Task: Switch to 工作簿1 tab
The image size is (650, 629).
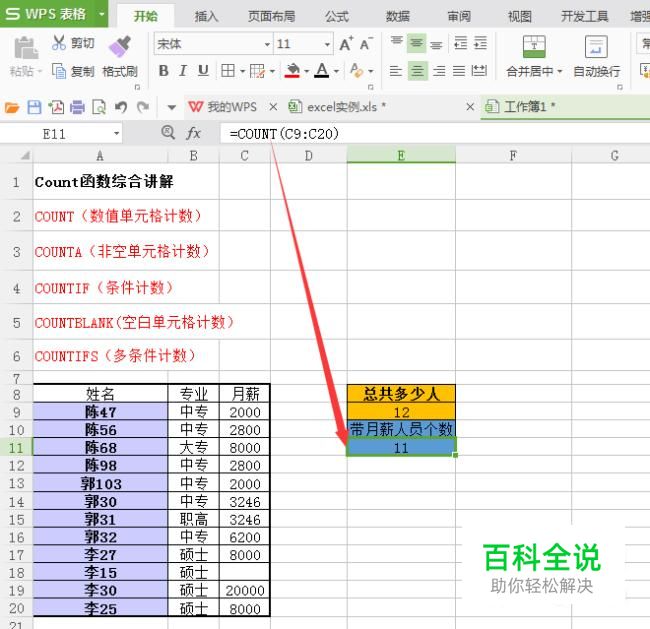Action: 520,107
